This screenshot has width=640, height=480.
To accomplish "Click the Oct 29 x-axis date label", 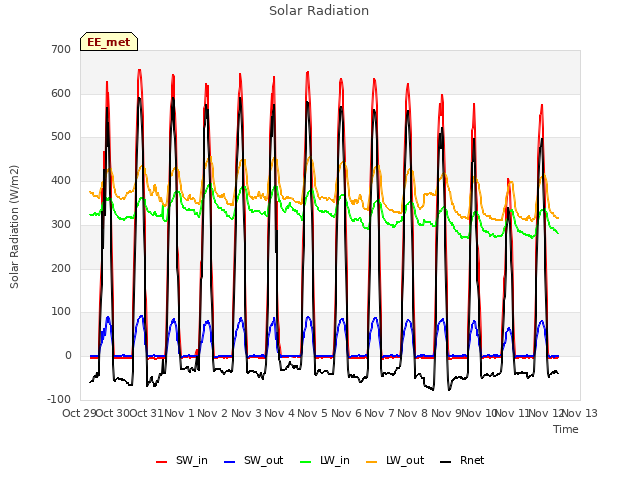I will [x=79, y=413].
